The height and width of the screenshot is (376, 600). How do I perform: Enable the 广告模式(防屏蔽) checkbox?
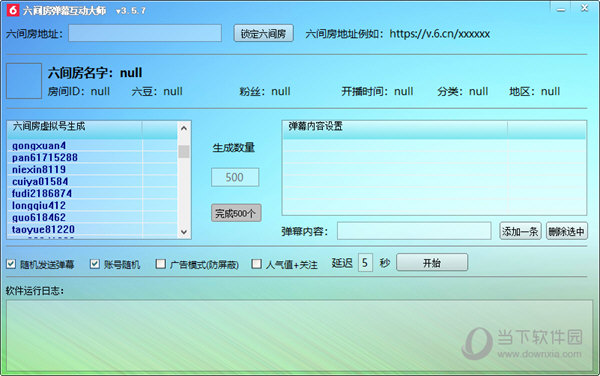click(x=161, y=264)
